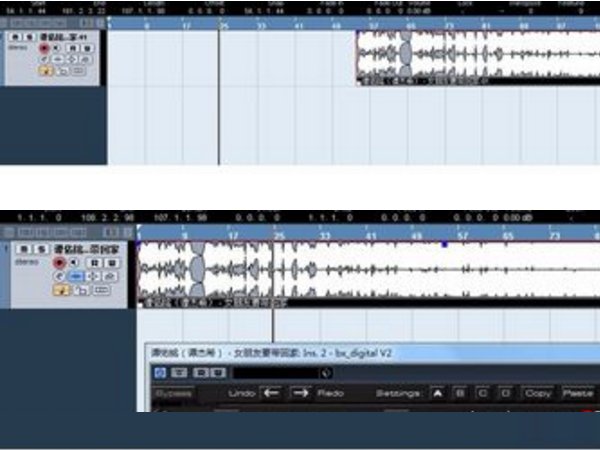
Task: Click bx_digital V2 plugin window title bar
Action: click(373, 353)
